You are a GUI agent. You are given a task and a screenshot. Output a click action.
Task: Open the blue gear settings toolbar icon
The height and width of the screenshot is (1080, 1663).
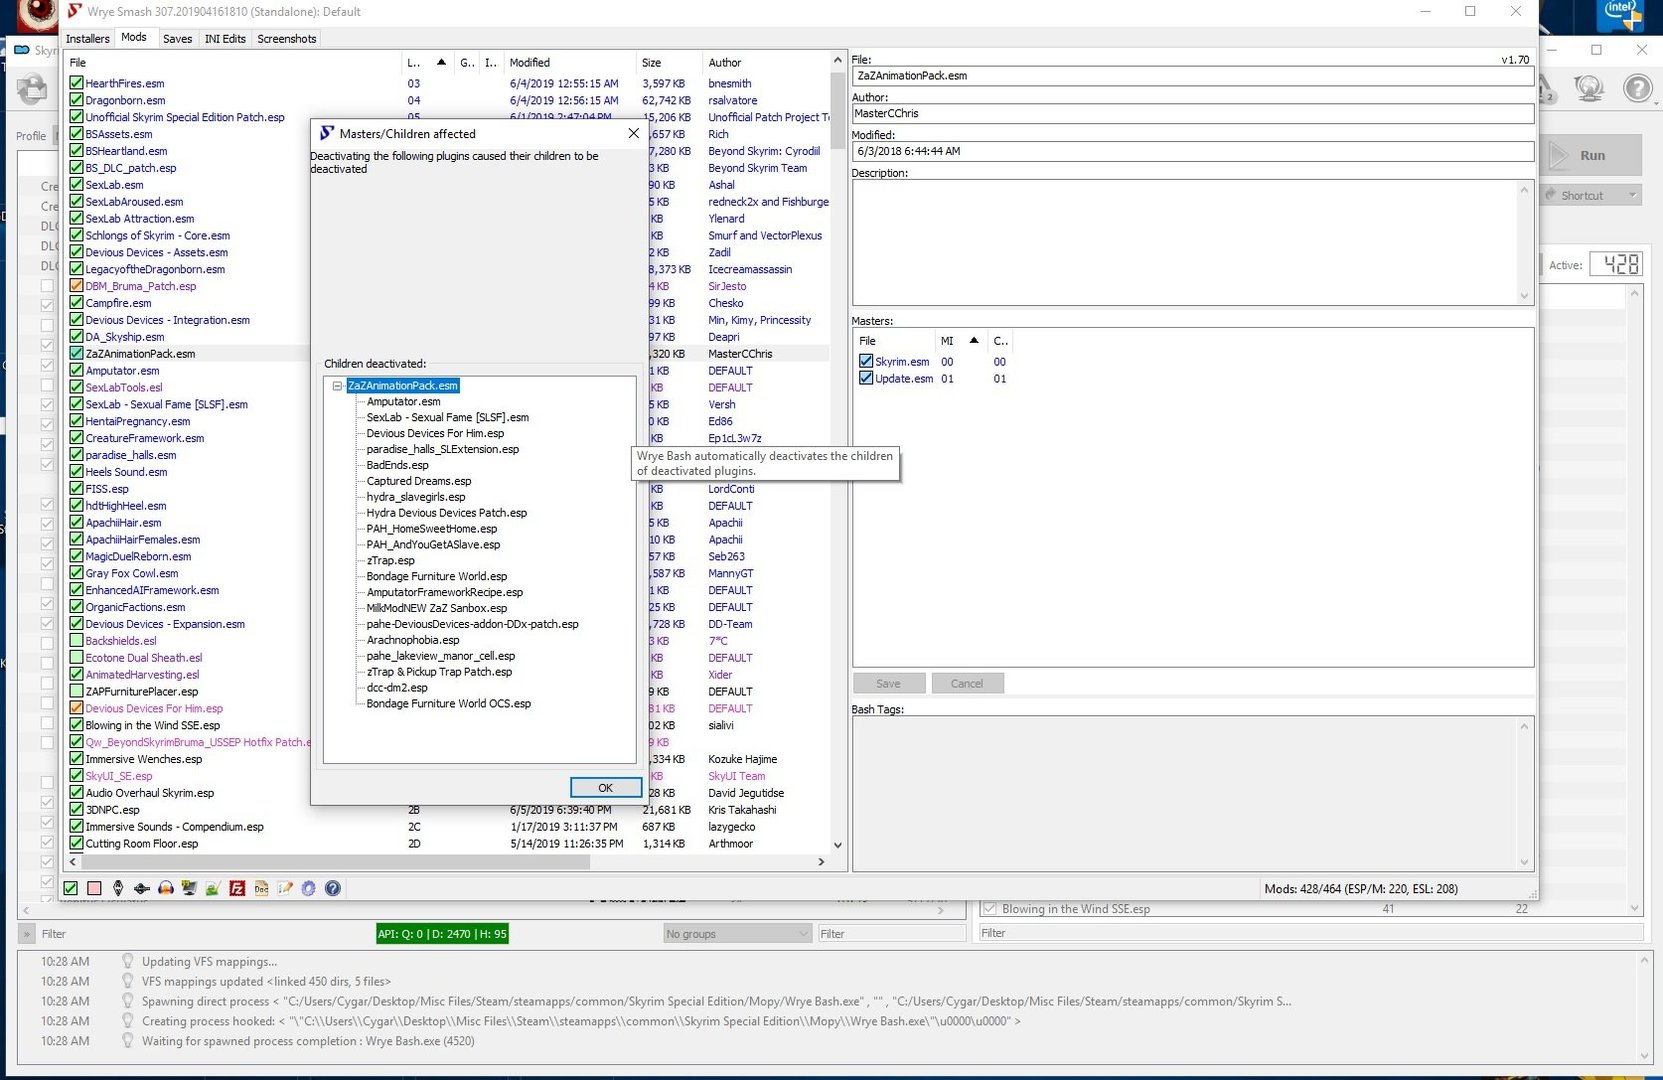[309, 888]
